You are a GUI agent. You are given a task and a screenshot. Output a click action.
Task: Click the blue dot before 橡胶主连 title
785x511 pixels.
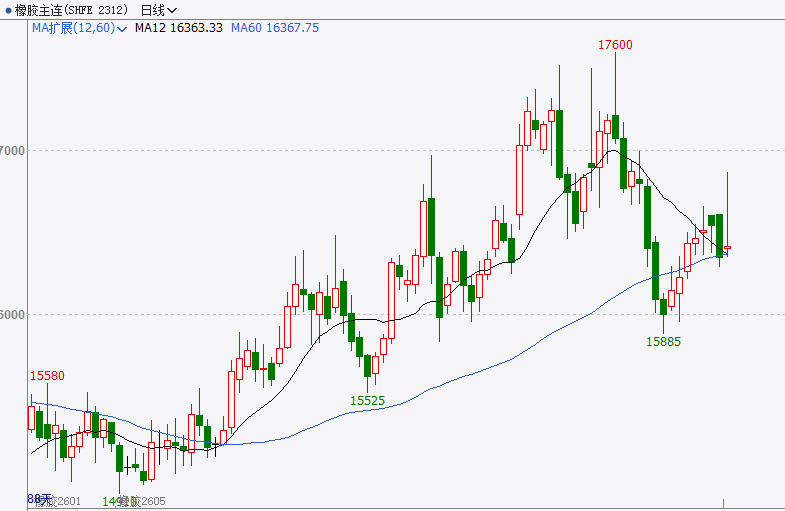[5, 10]
